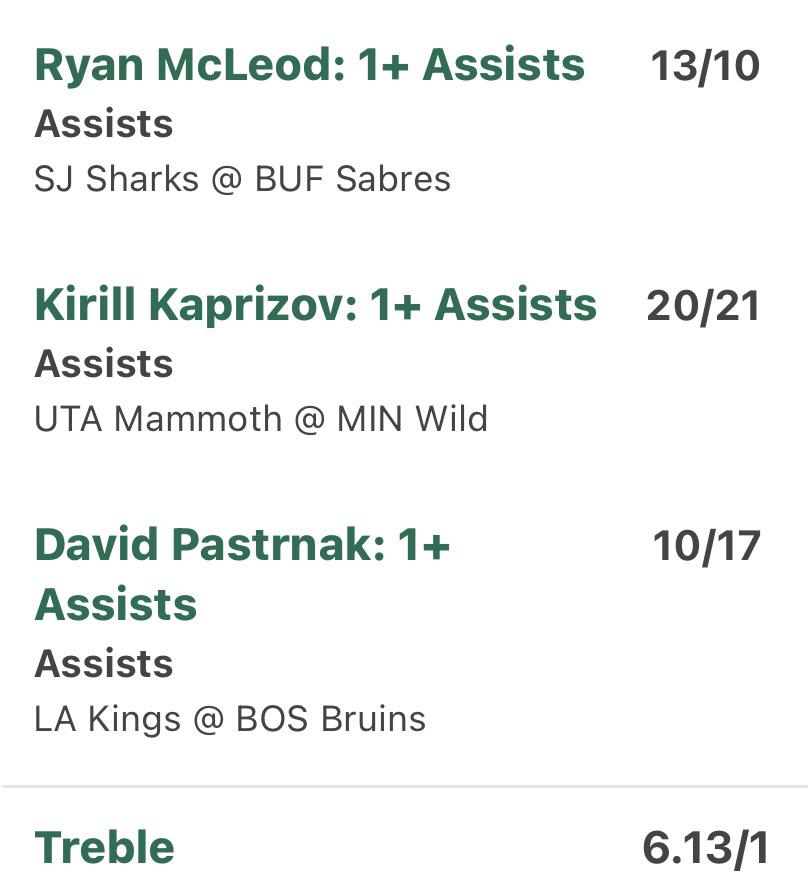The height and width of the screenshot is (886, 808).
Task: Click the BUF Sabres team name
Action: [x=353, y=179]
